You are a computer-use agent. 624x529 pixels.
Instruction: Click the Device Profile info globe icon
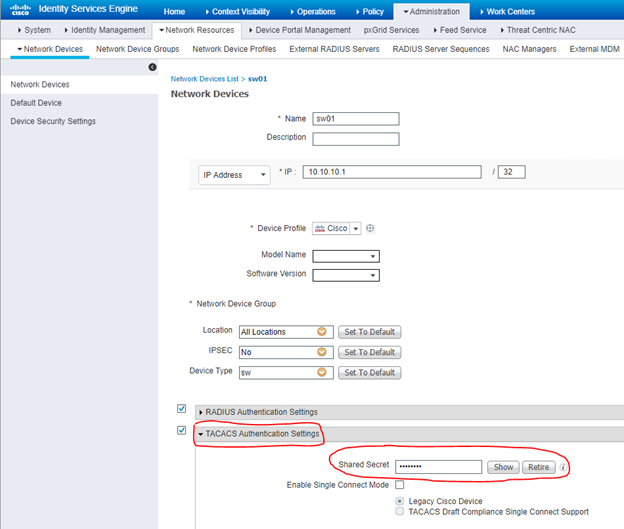point(370,228)
